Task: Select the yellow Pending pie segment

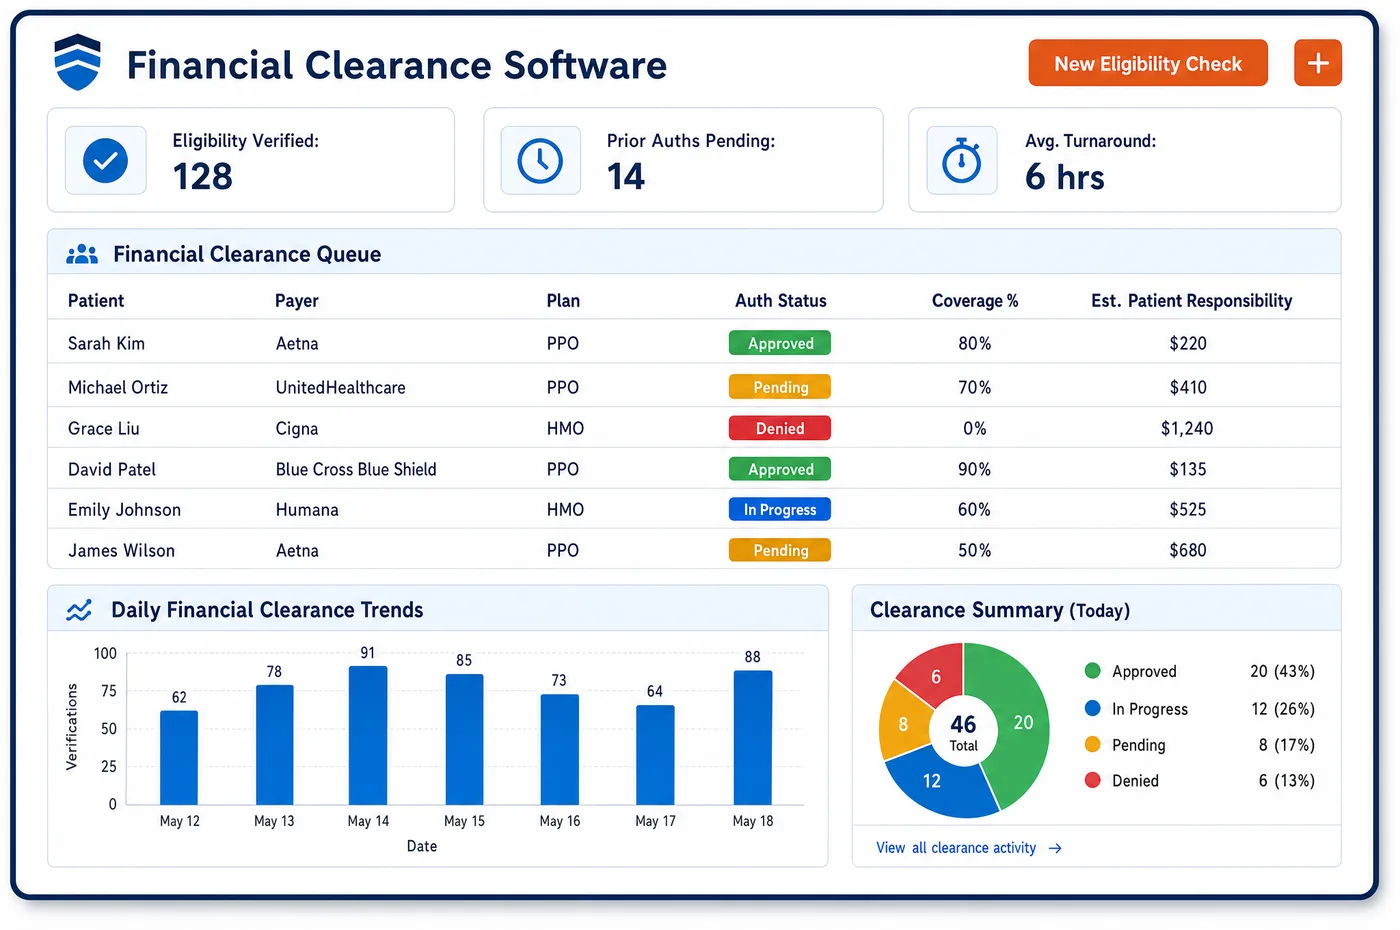Action: point(903,723)
